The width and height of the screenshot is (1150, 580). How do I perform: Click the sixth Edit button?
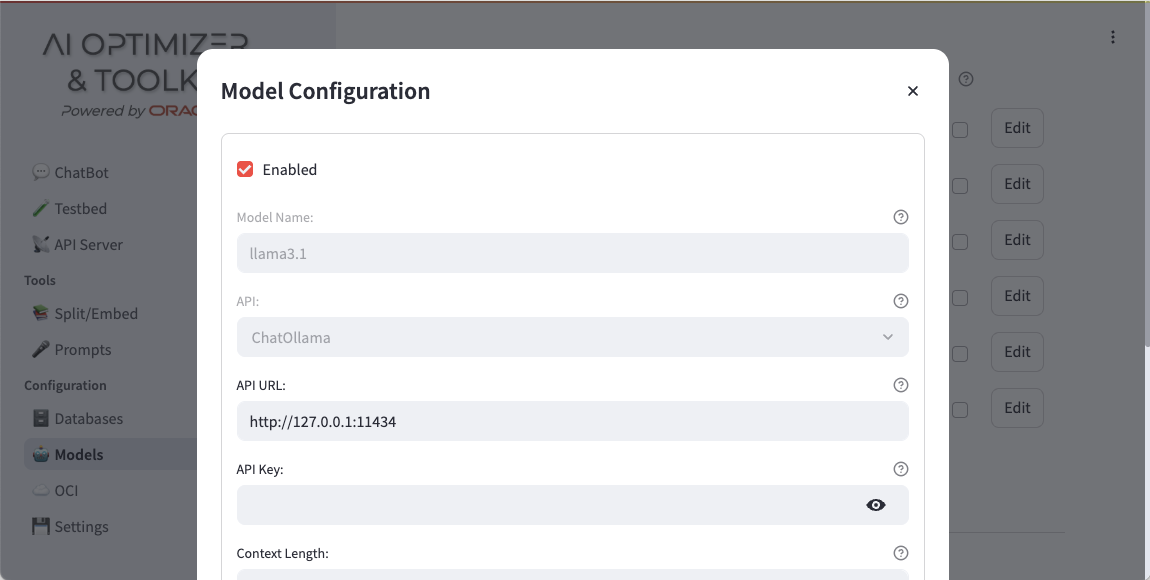(1017, 408)
